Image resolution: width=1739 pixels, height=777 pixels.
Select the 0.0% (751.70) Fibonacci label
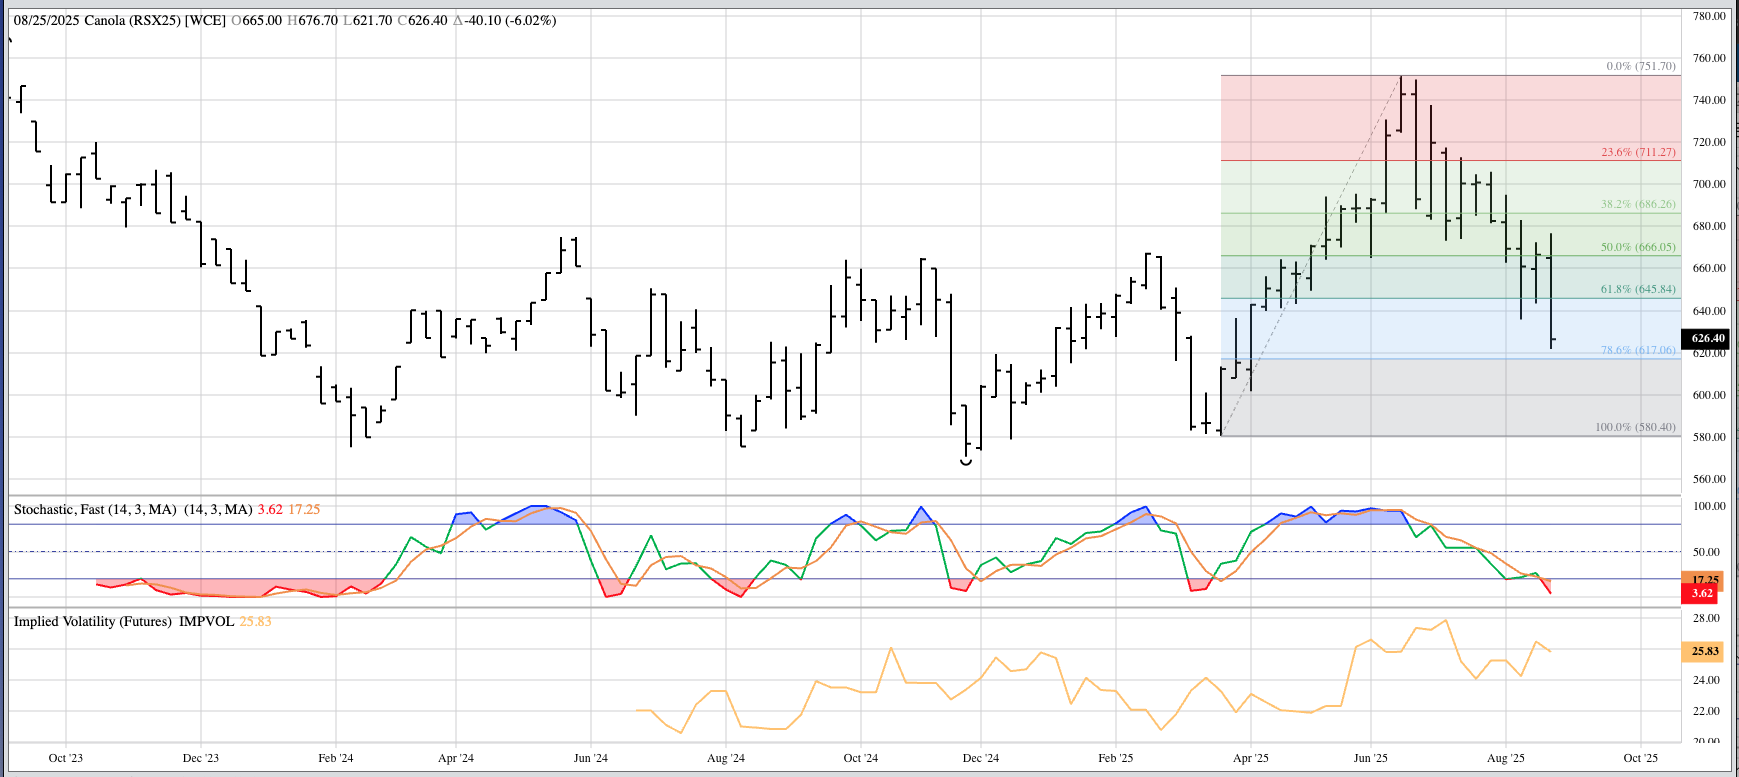(x=1640, y=66)
